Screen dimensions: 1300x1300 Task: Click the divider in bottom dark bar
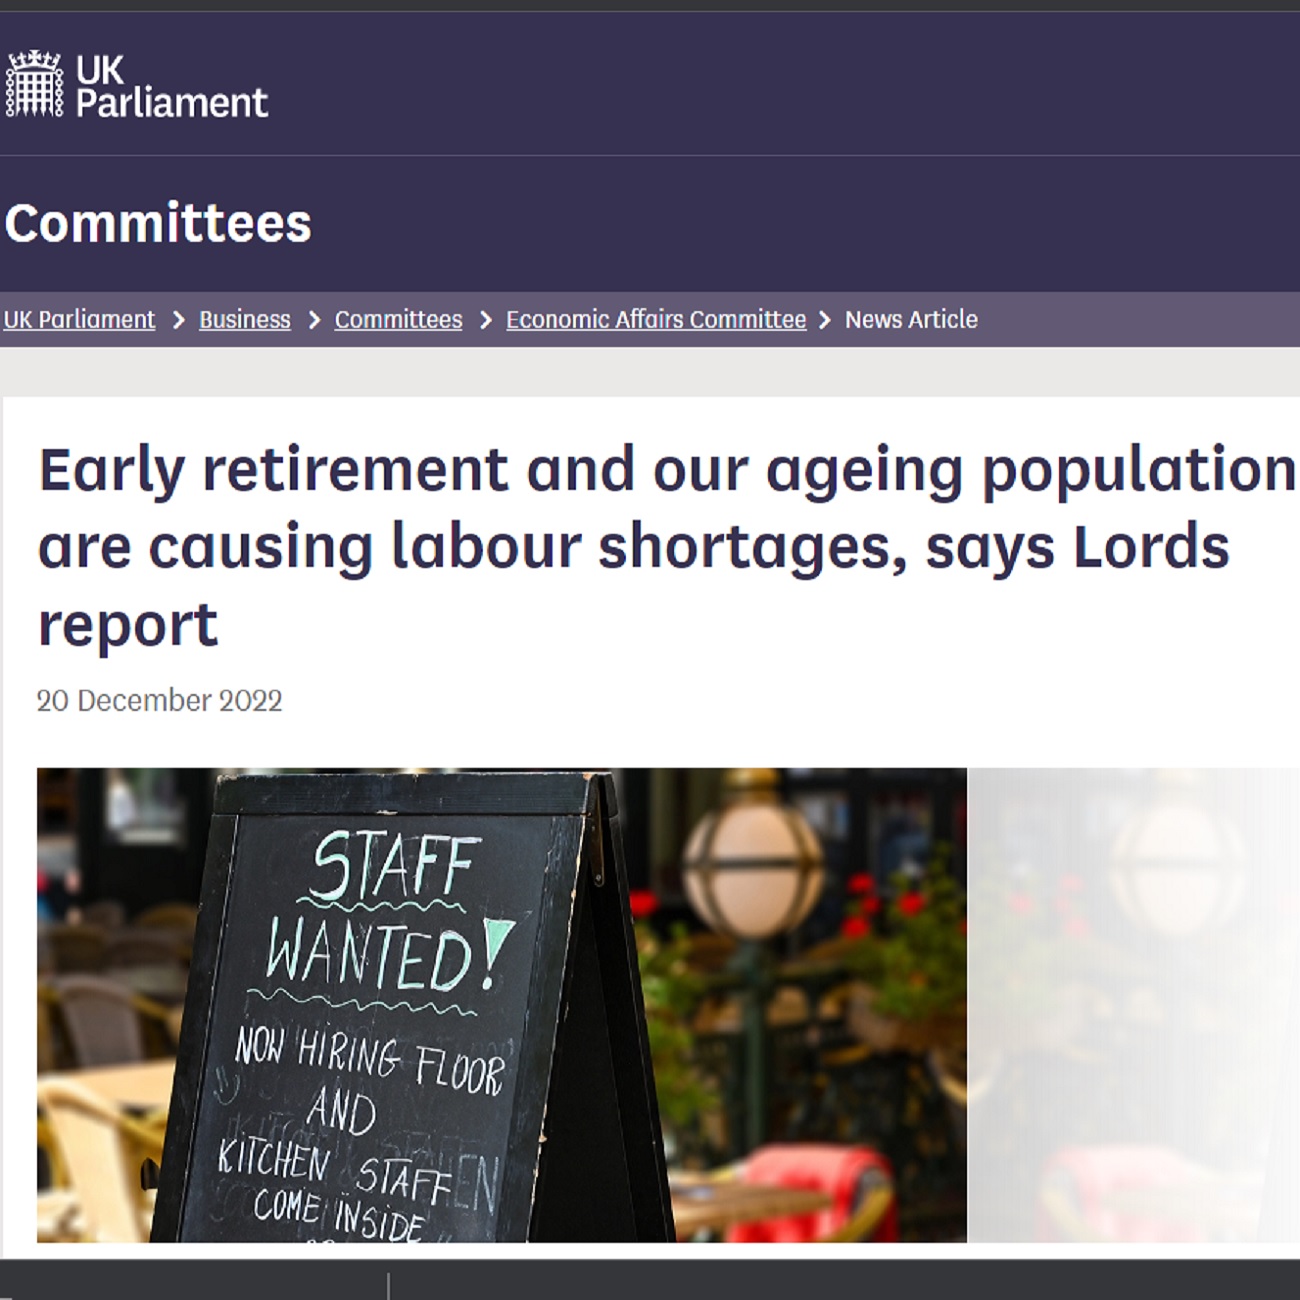click(388, 1285)
